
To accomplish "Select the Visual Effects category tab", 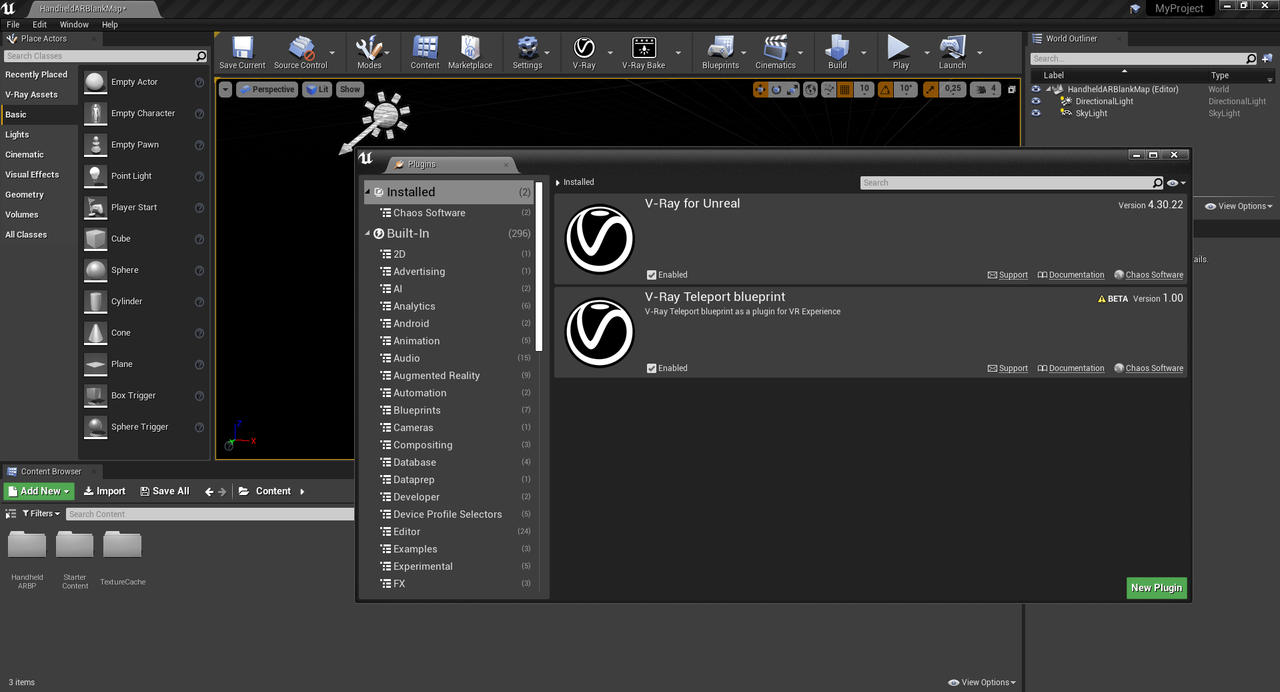I will [x=39, y=174].
